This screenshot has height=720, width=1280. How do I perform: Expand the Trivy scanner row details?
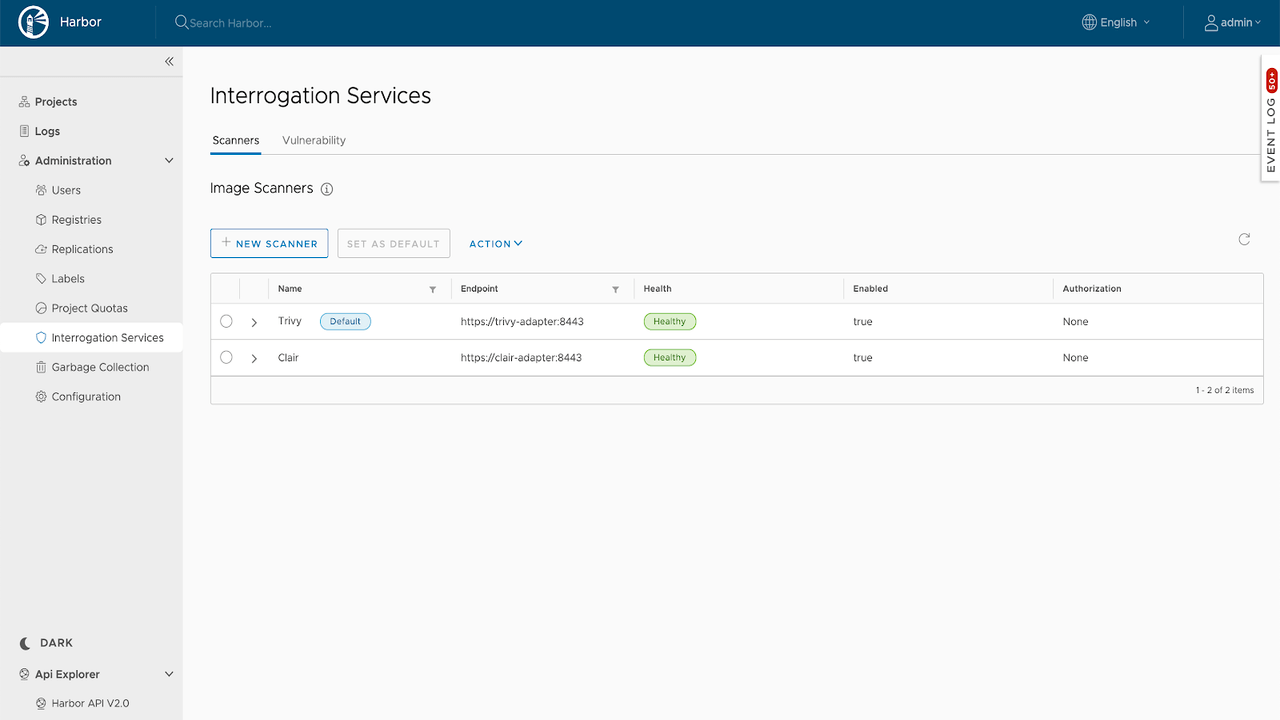click(x=254, y=322)
